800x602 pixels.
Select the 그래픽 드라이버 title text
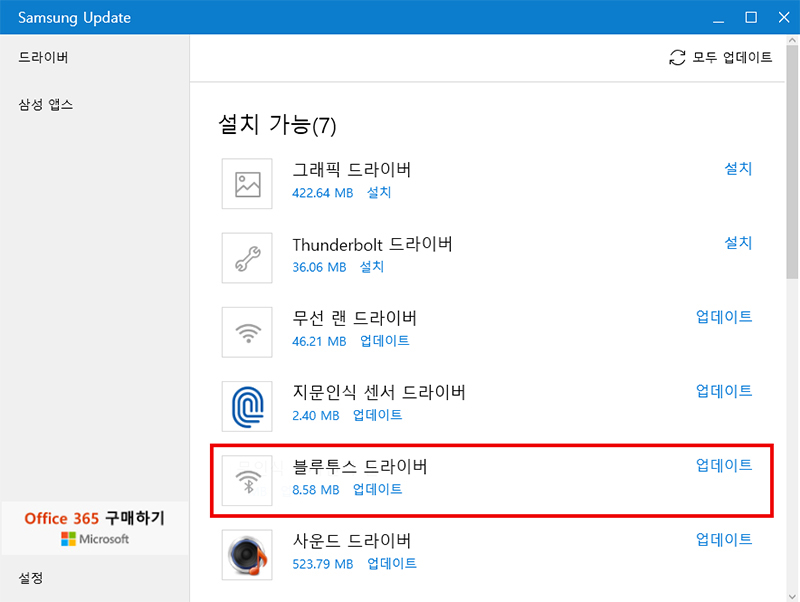tap(352, 169)
